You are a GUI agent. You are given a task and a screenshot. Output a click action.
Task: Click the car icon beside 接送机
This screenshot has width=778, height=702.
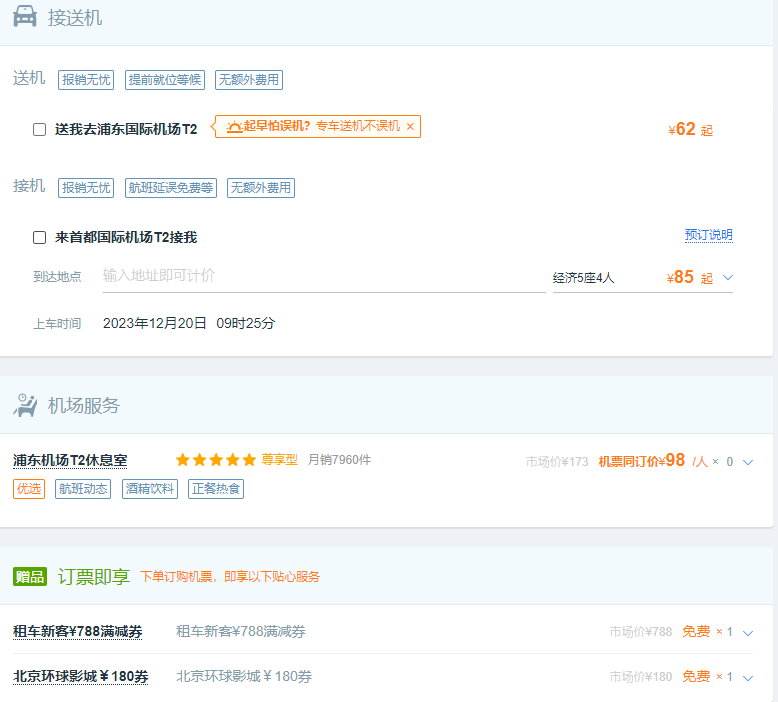[x=25, y=16]
